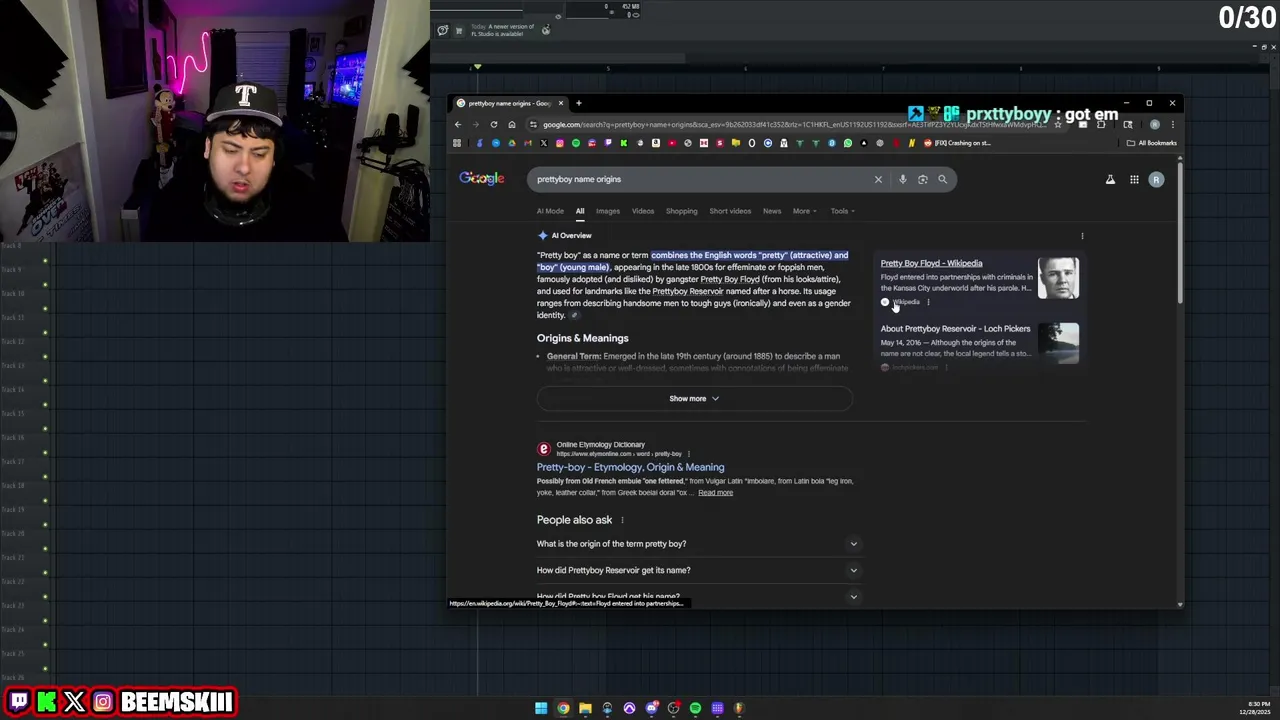Open the Spotify bookmark
The width and height of the screenshot is (1280, 720).
[x=576, y=143]
